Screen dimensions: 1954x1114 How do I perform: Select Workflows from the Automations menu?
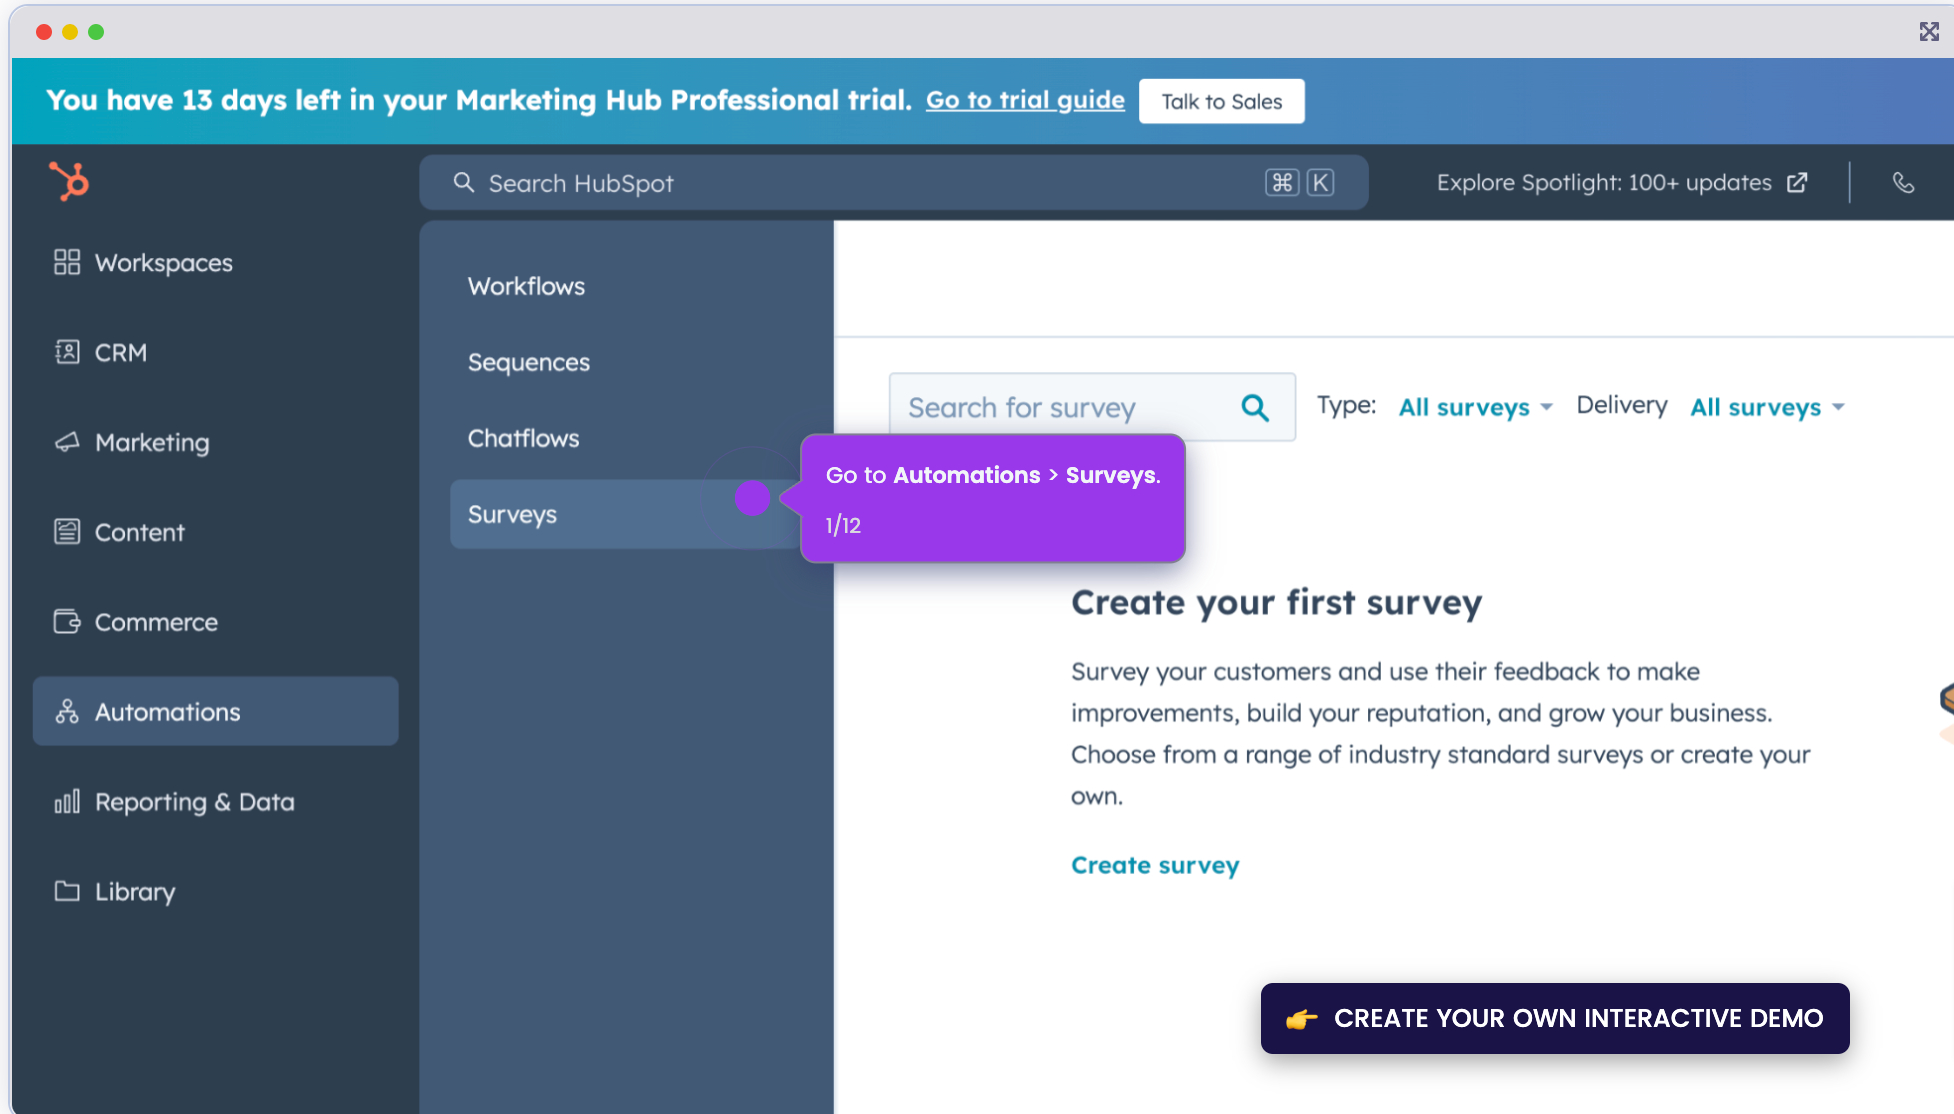(x=526, y=286)
